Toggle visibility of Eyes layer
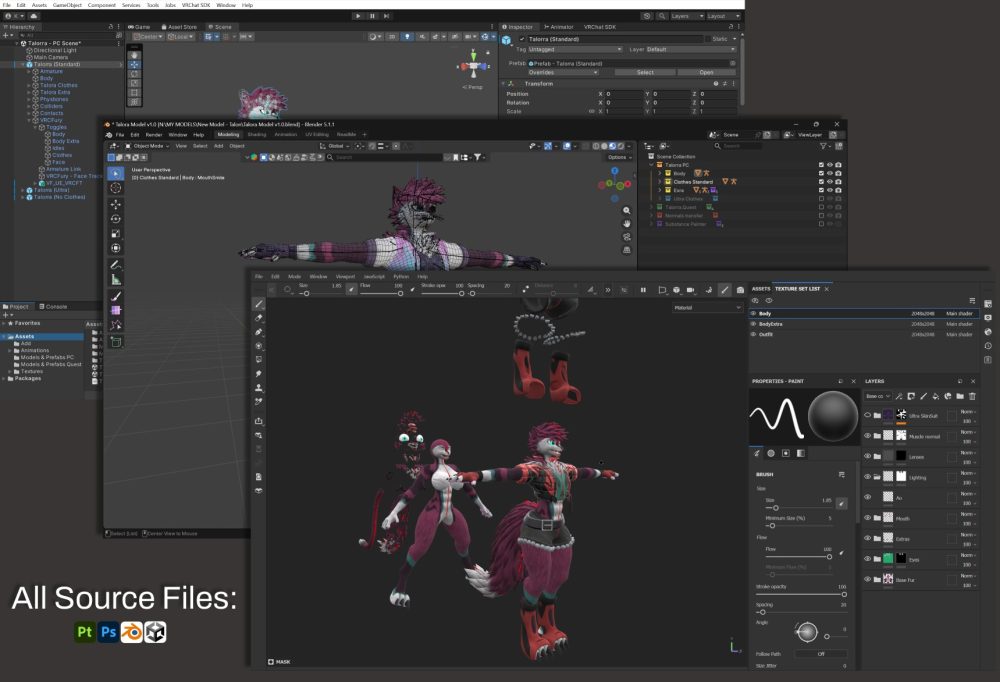 tap(867, 559)
